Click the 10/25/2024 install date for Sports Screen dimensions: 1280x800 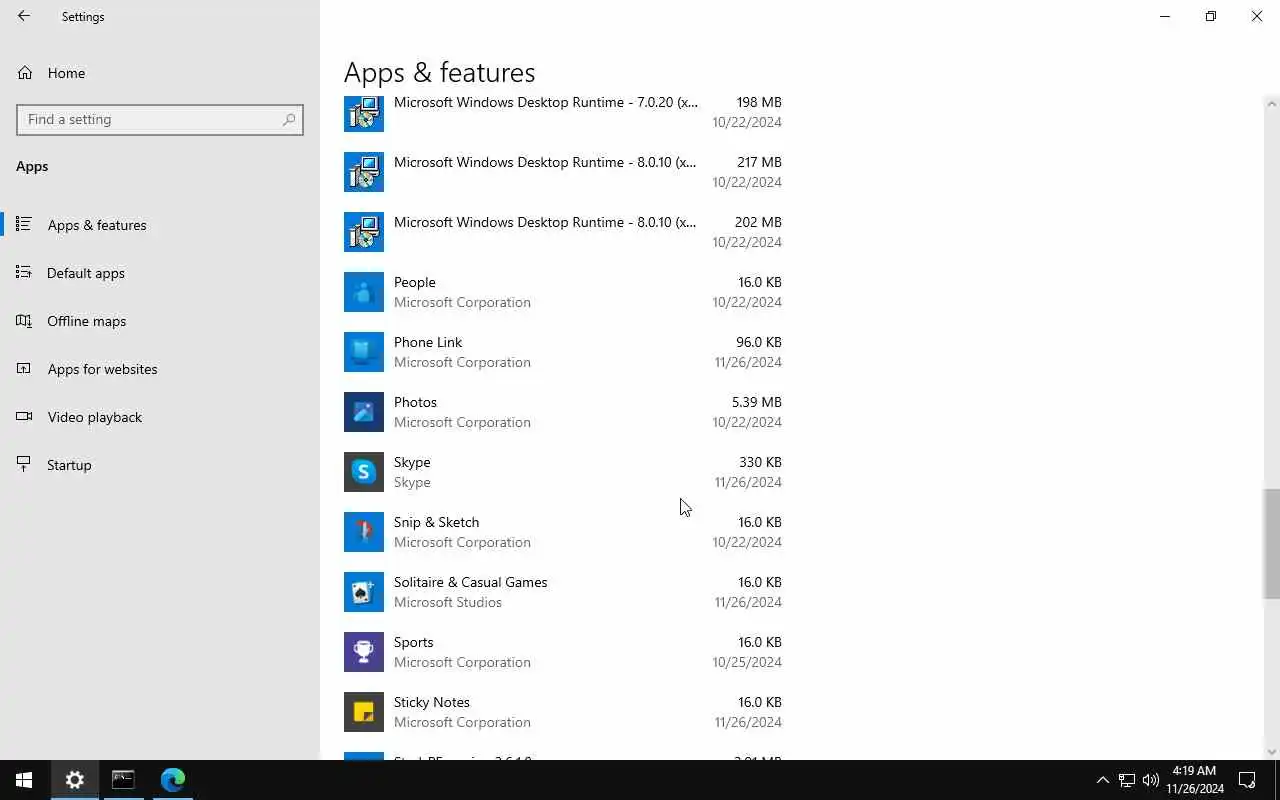click(747, 662)
